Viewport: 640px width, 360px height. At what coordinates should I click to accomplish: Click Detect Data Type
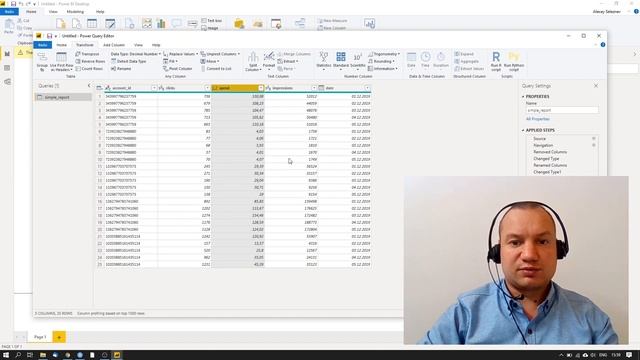(129, 61)
